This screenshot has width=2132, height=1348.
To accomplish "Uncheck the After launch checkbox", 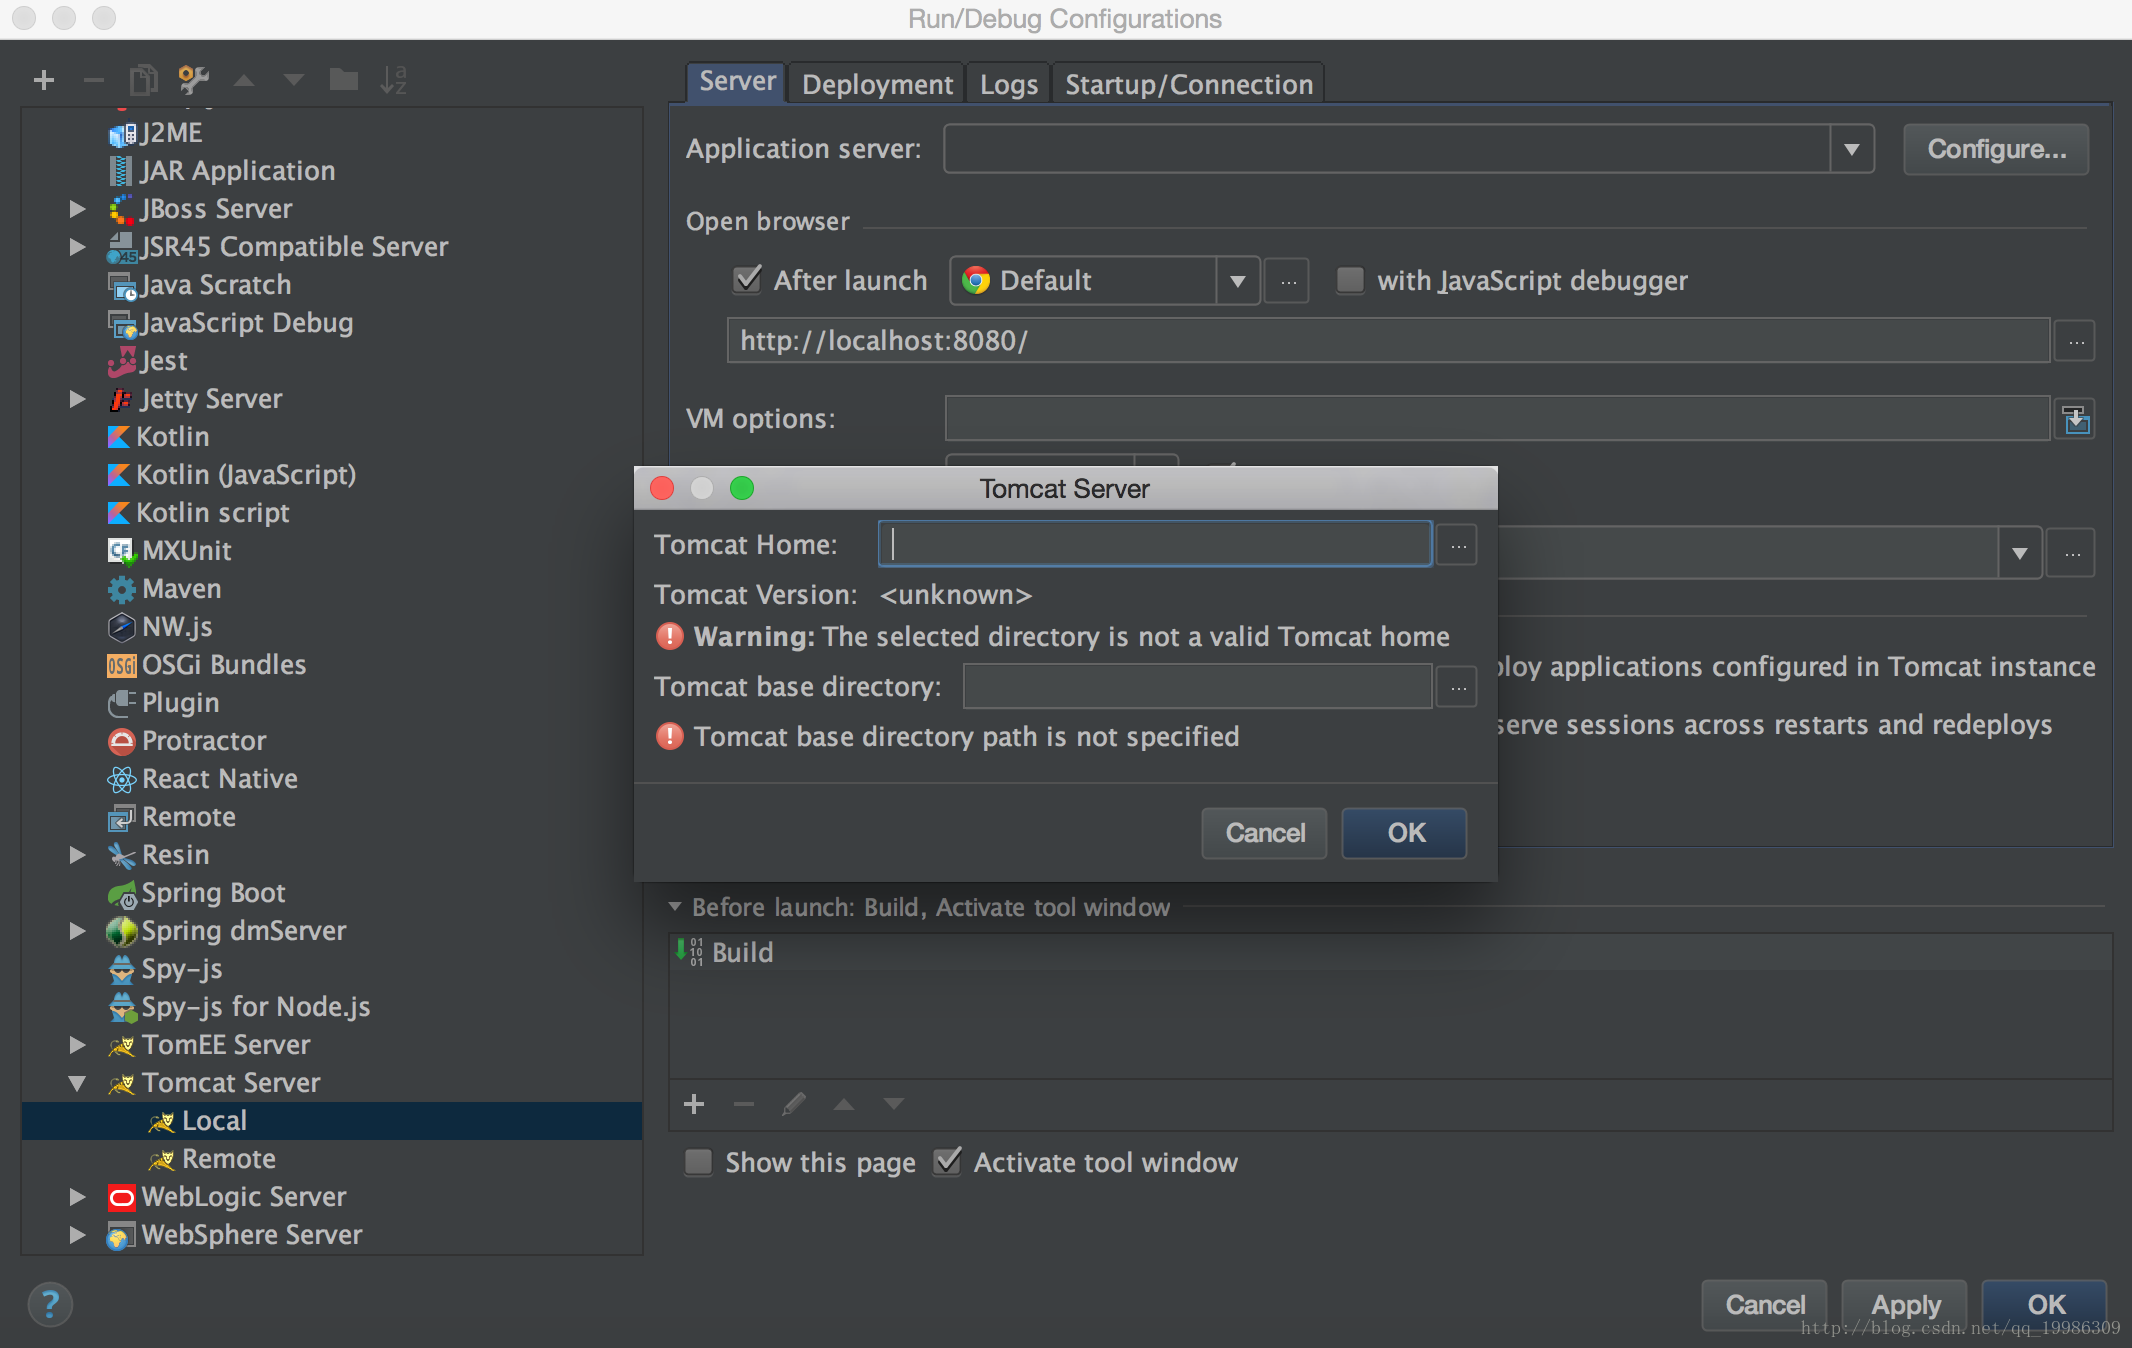I will (x=748, y=280).
